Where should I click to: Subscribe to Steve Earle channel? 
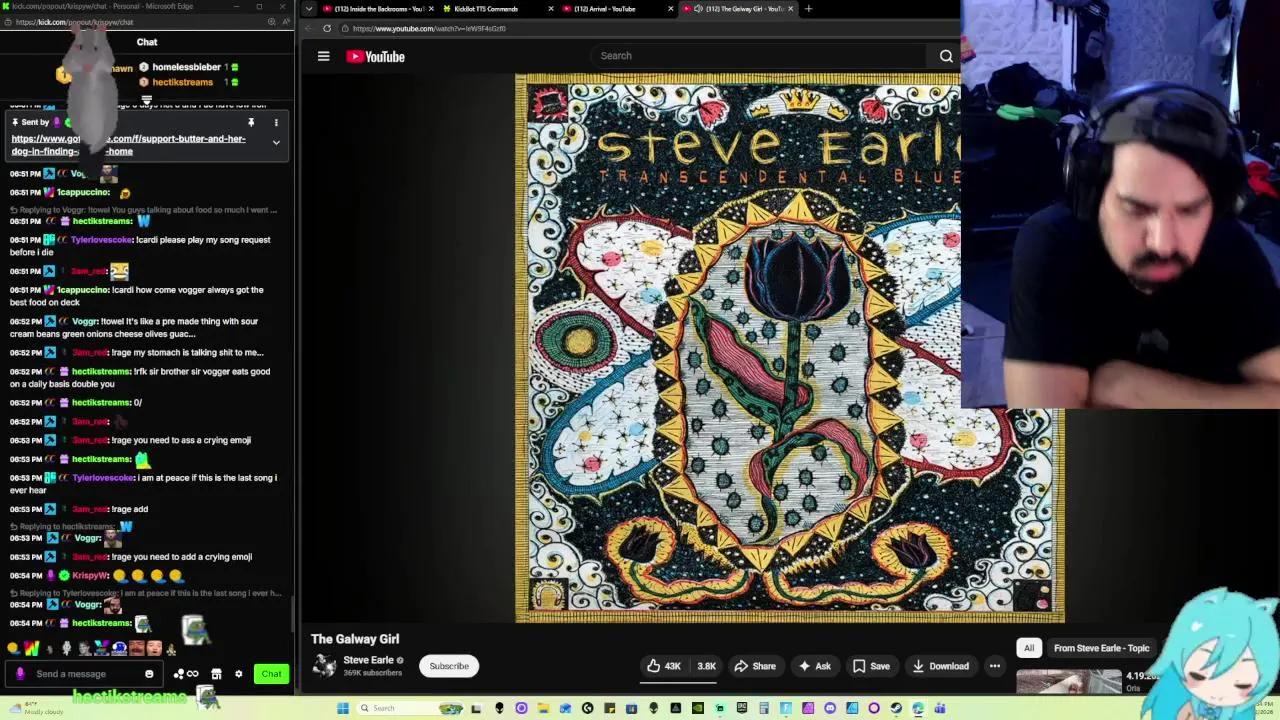(449, 666)
